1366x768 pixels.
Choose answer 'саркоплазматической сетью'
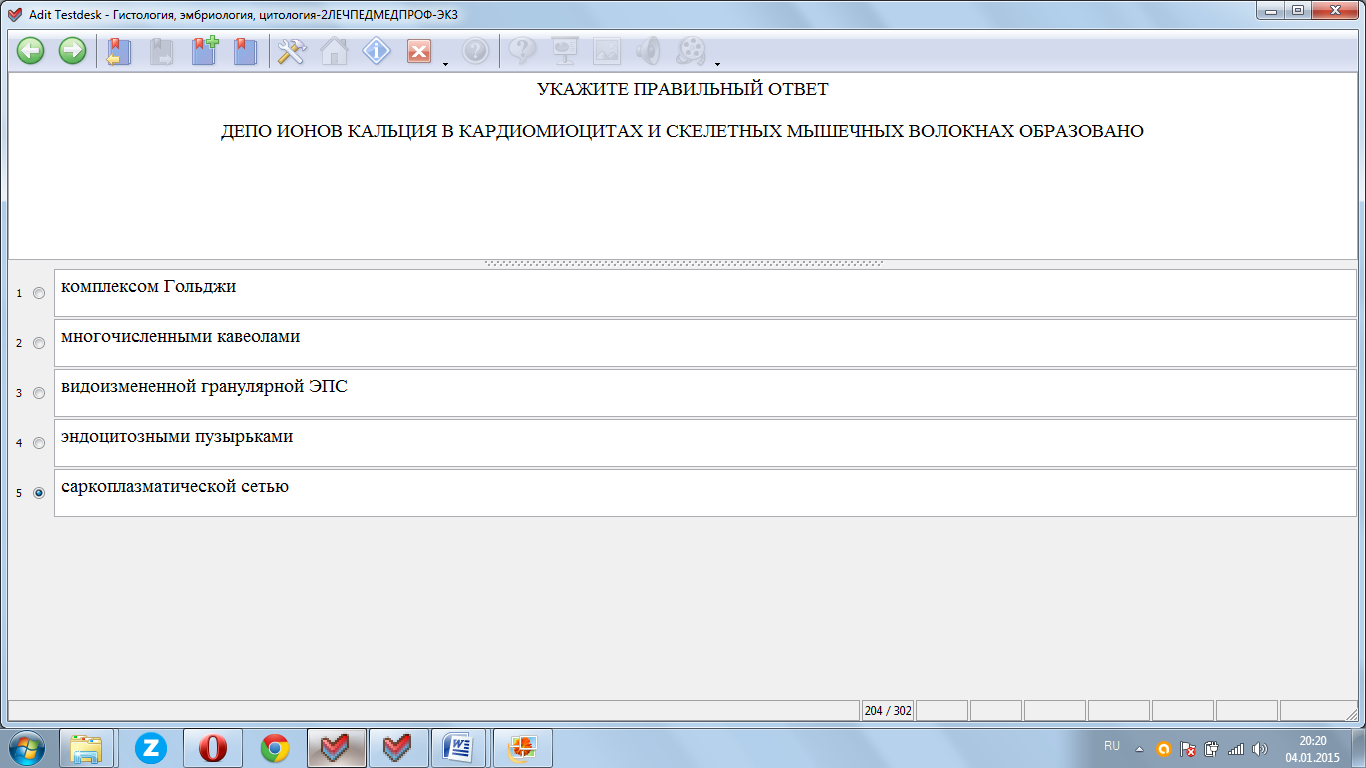click(x=705, y=493)
